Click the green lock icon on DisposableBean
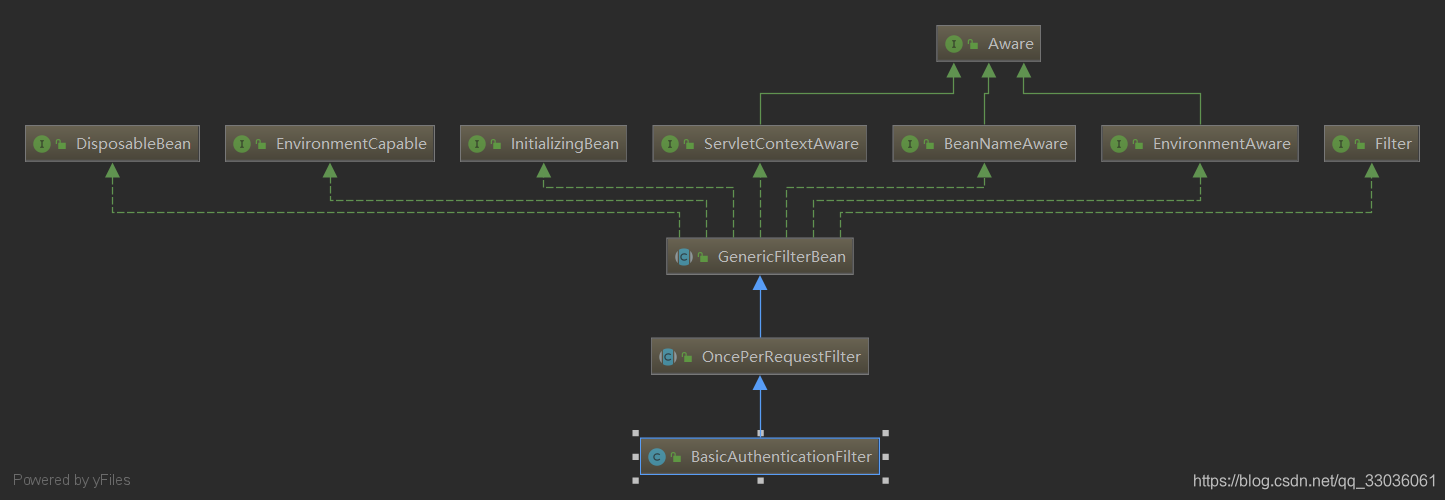The width and height of the screenshot is (1445, 500). [61, 144]
